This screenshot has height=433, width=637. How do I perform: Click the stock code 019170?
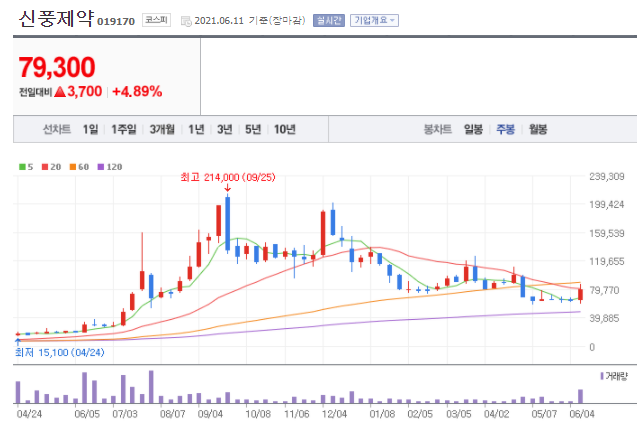click(116, 22)
